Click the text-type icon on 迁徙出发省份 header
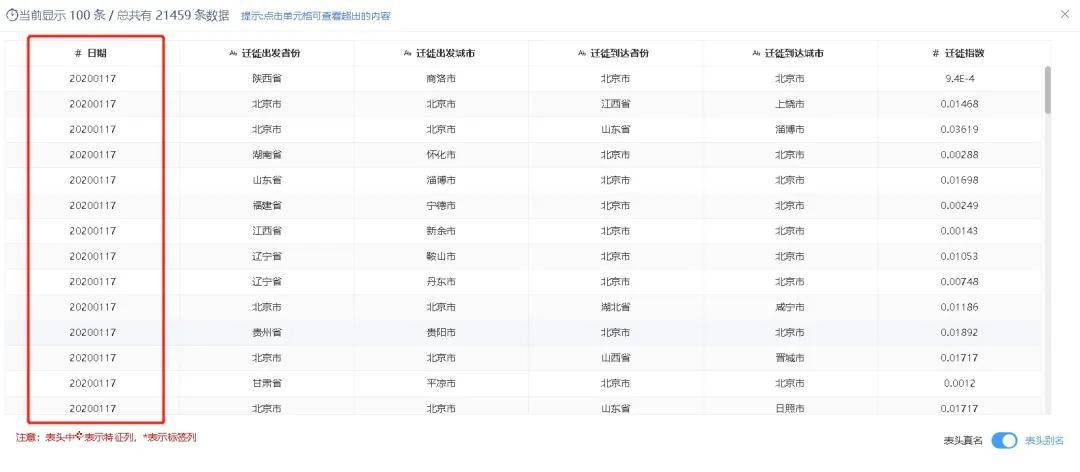The height and width of the screenshot is (472, 1080). 233,53
